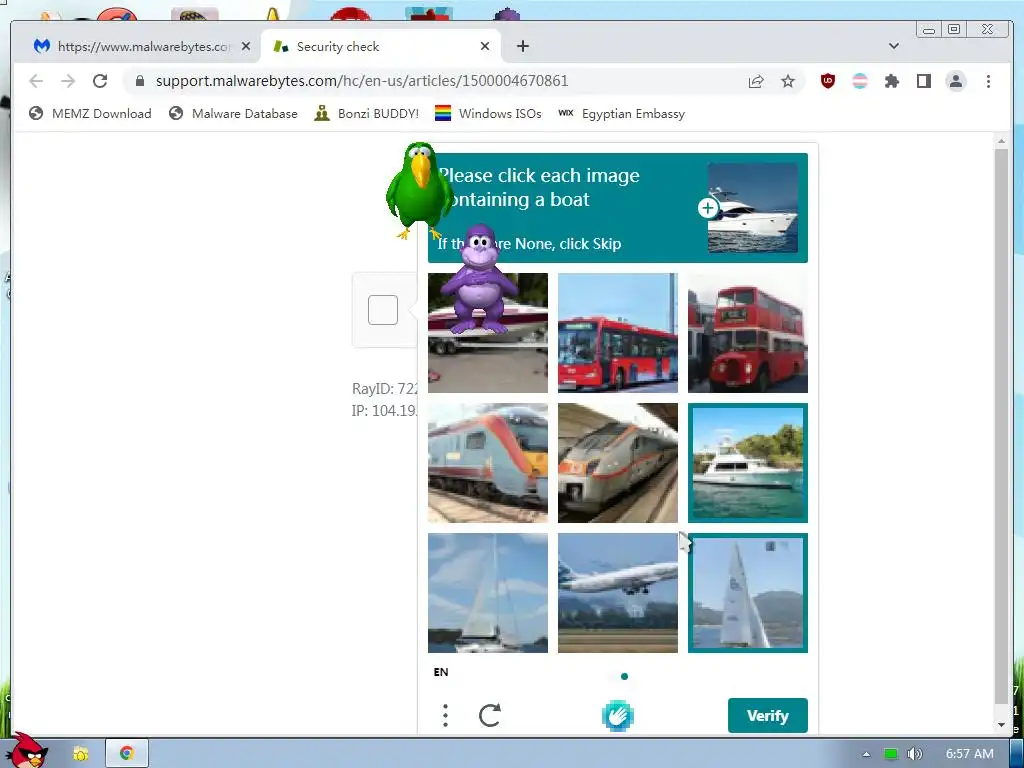The height and width of the screenshot is (768, 1024).
Task: Select the orange-striped train image in the left column
Action: point(488,463)
